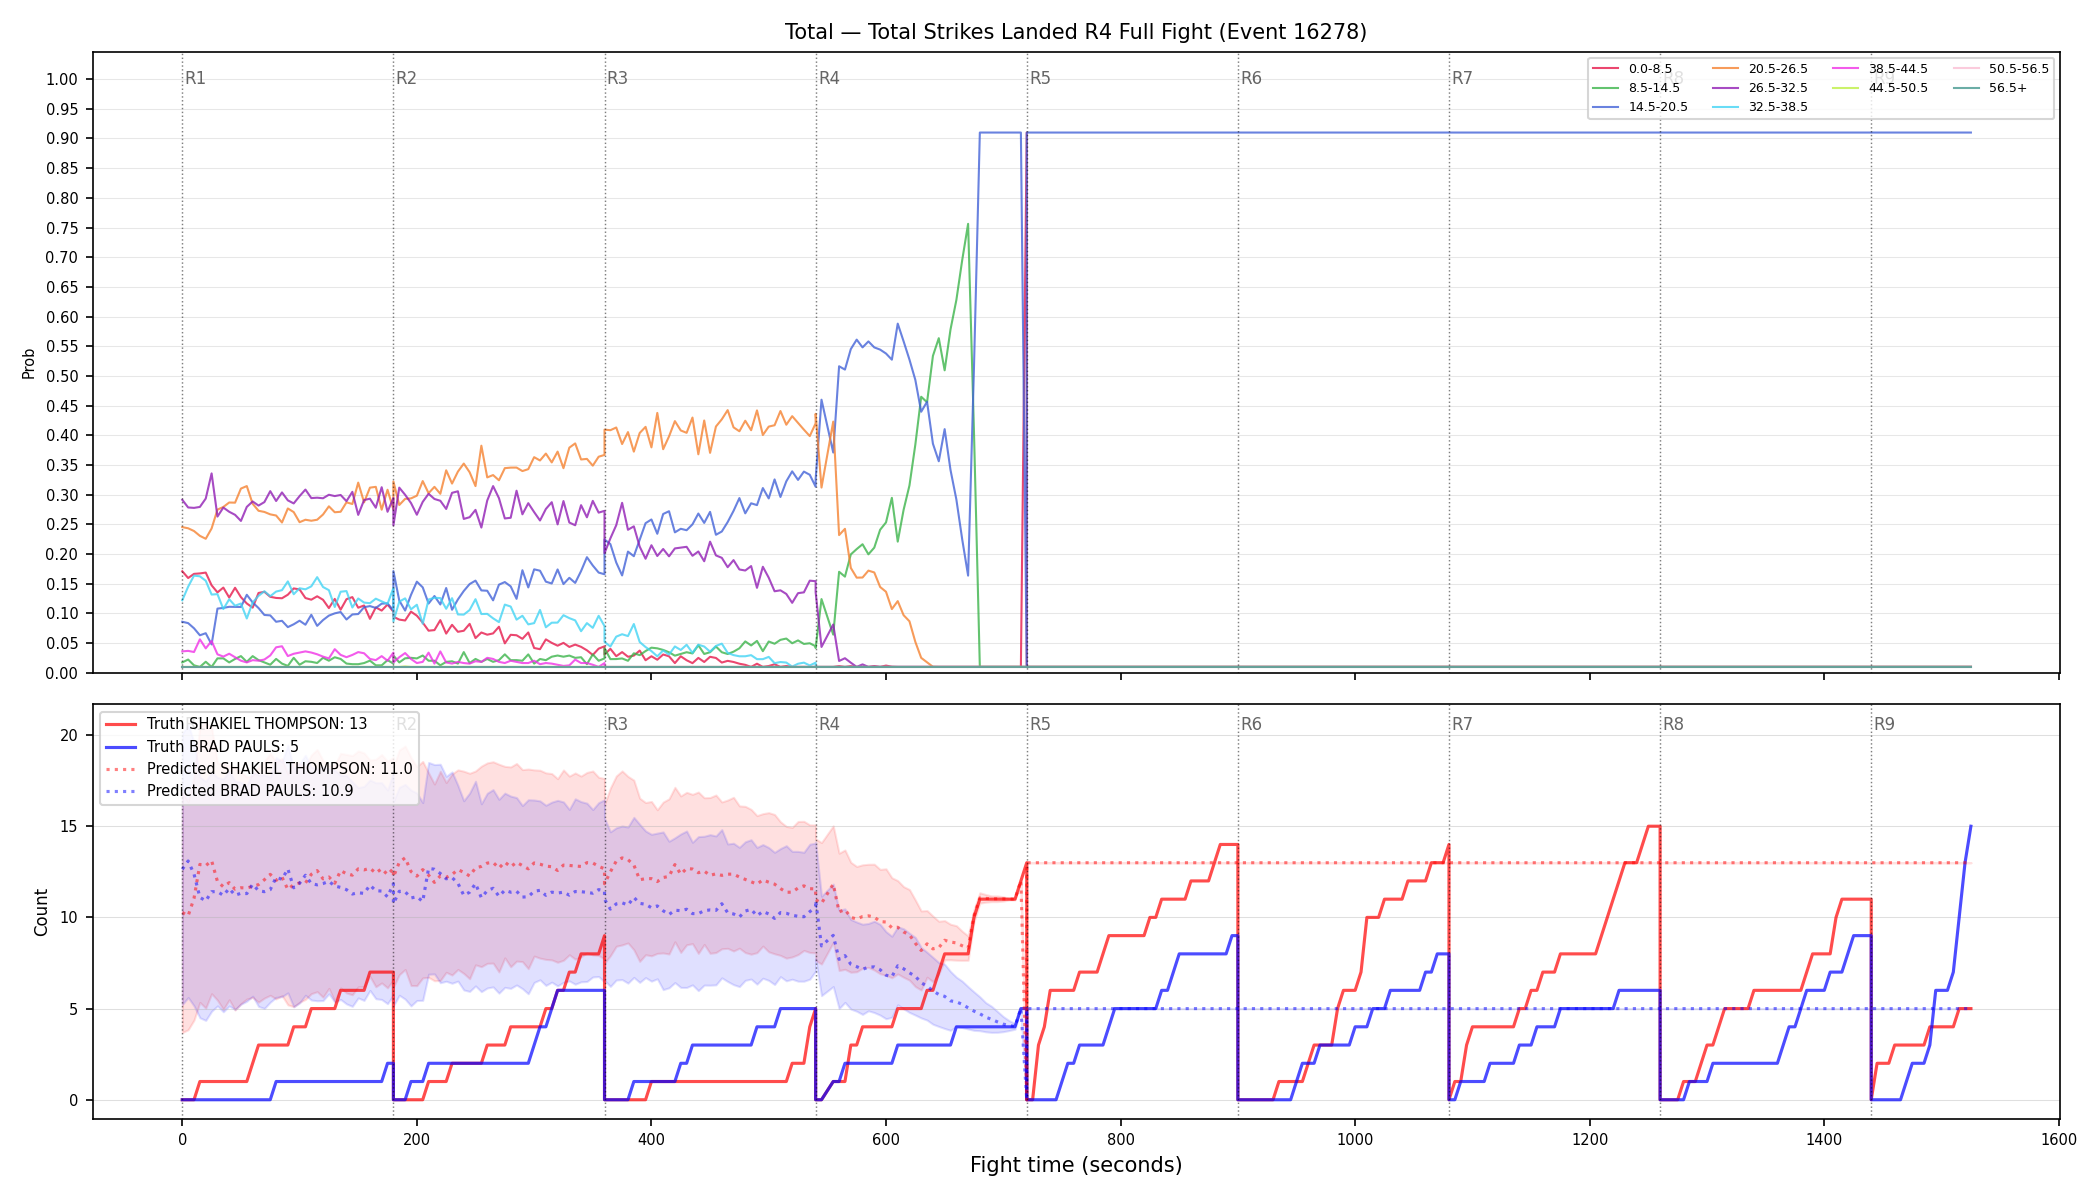This screenshot has width=2100, height=1200.
Task: Click the R5 round marker in top chart
Action: point(1040,78)
